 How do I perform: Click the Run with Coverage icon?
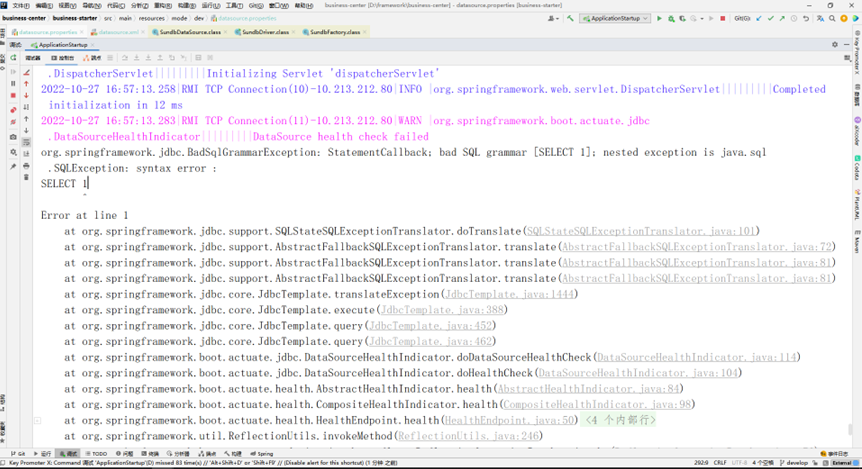682,18
